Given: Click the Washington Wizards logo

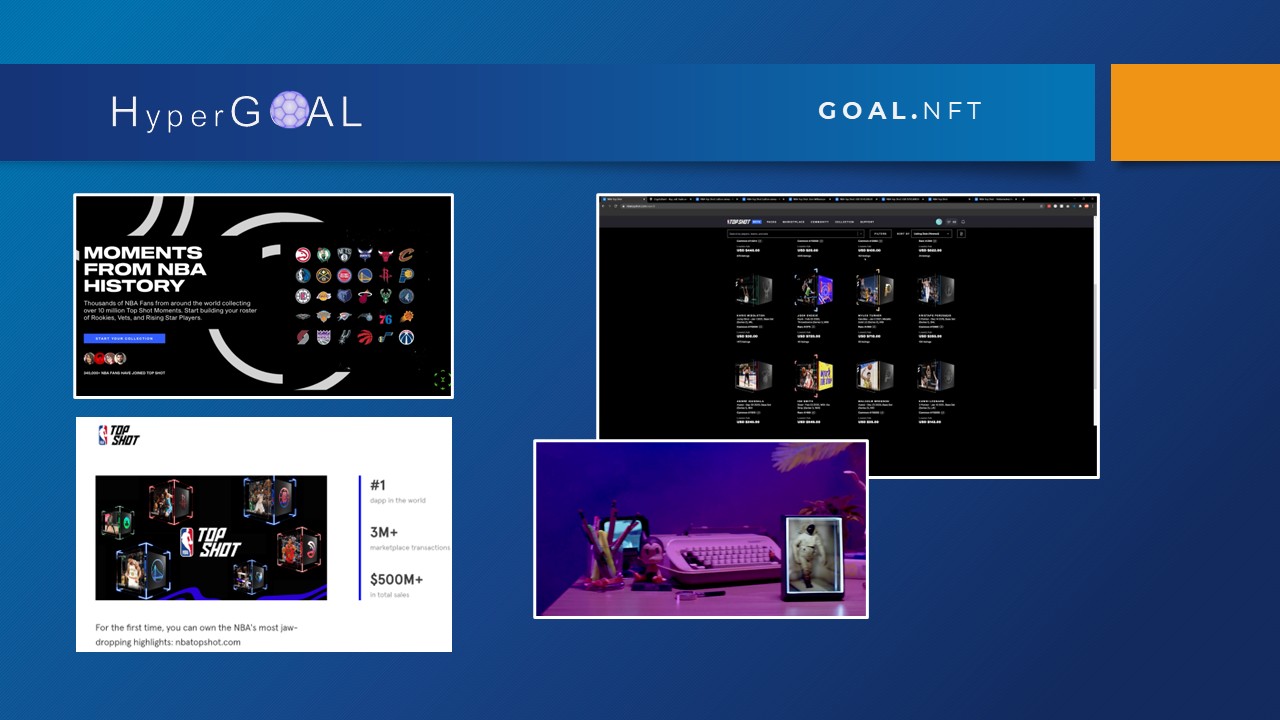Looking at the screenshot, I should tap(406, 338).
